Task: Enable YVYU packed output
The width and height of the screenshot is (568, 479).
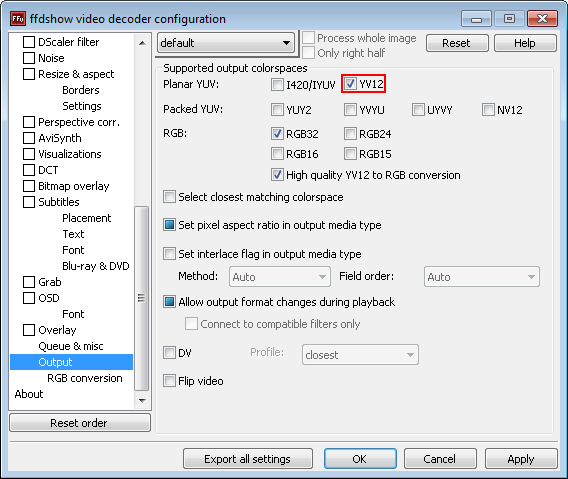Action: point(350,109)
